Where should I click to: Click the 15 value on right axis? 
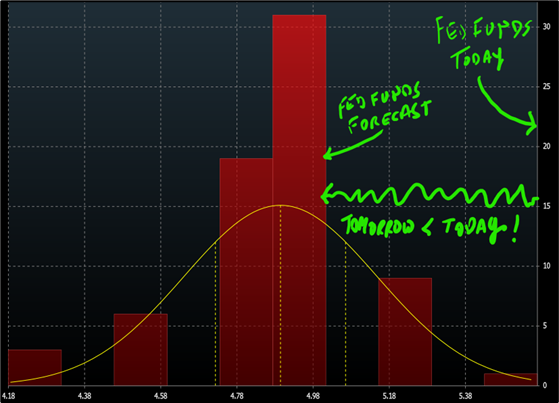(546, 206)
